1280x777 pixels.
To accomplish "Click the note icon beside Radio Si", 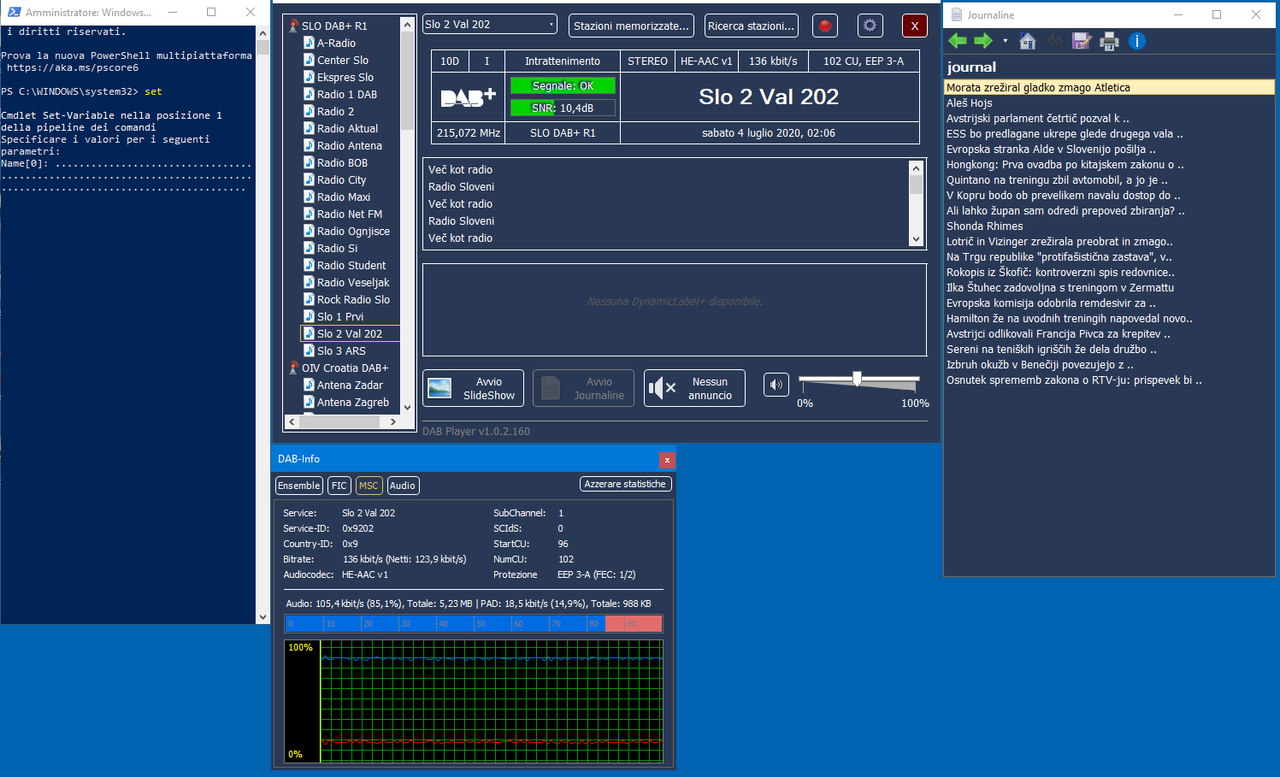I will click(x=309, y=248).
